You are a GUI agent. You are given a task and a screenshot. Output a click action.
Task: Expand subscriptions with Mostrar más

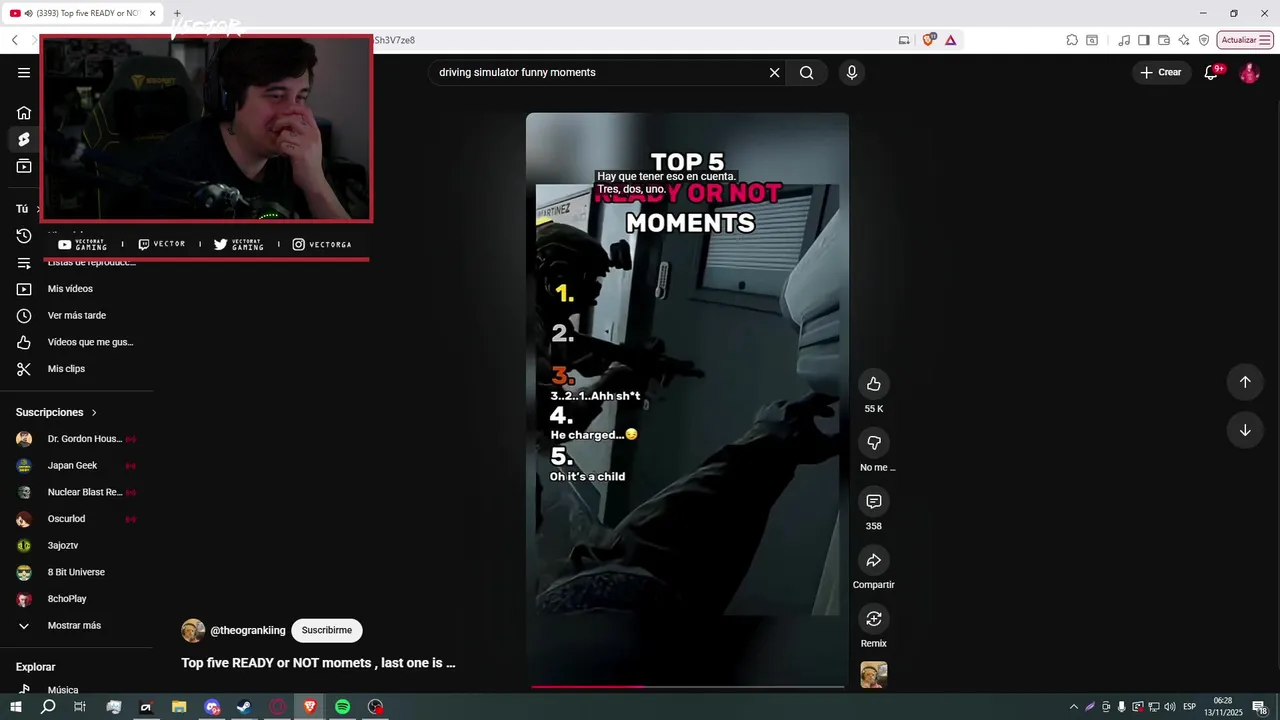pyautogui.click(x=76, y=626)
